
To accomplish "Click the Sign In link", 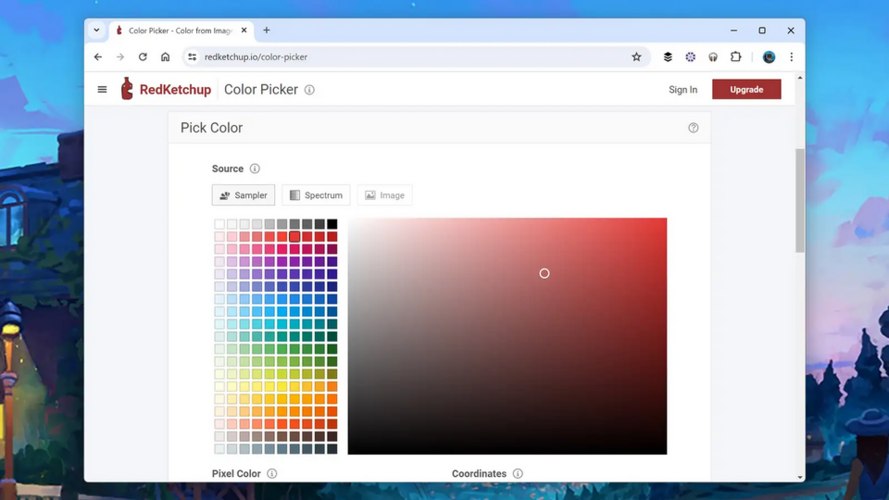I will pyautogui.click(x=683, y=90).
